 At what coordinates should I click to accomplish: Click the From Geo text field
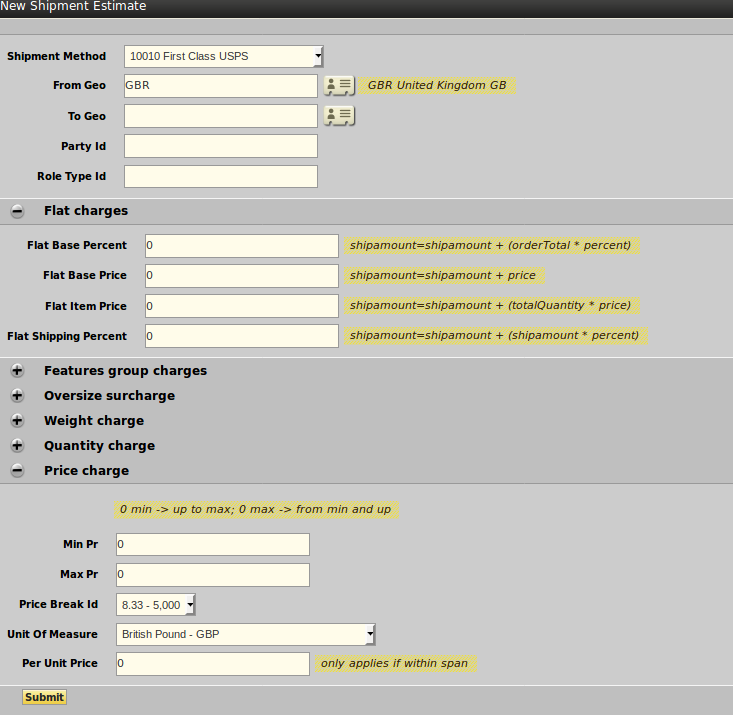221,86
